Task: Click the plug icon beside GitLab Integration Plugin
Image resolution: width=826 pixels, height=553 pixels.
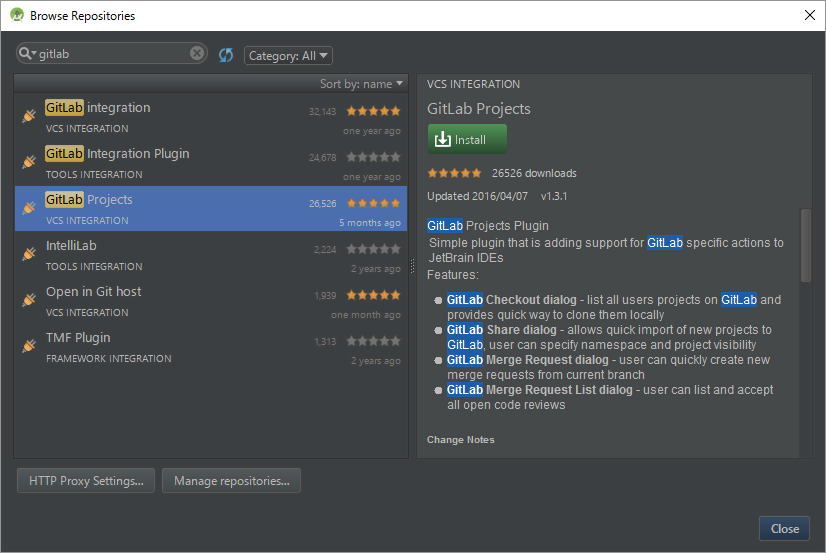Action: pos(29,161)
